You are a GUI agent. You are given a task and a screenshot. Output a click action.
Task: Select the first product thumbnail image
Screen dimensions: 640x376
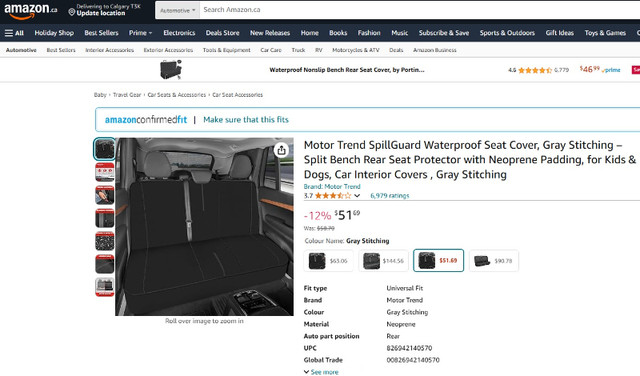(104, 149)
